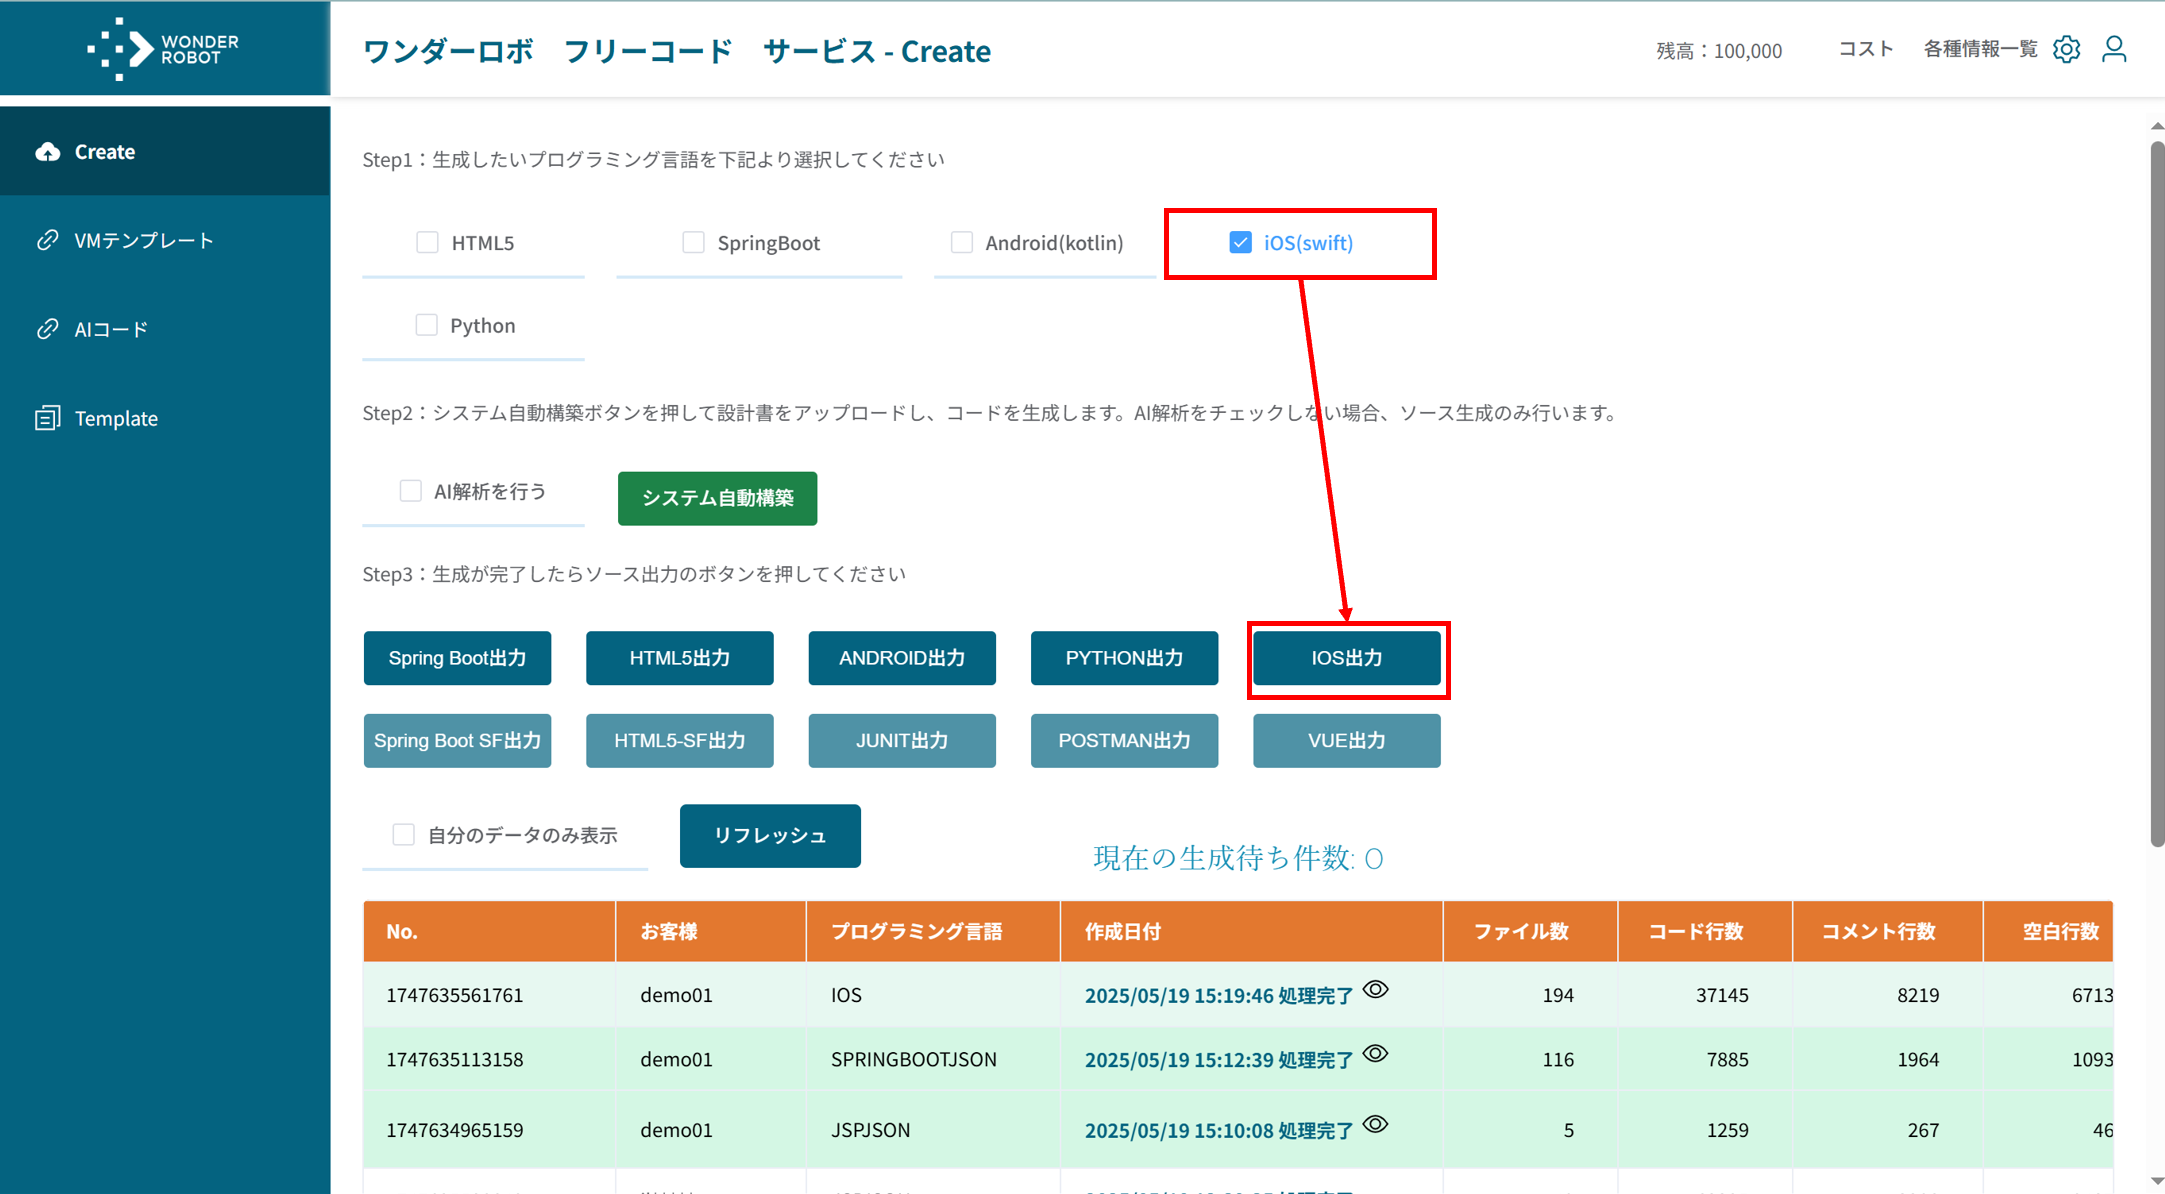Open the Create menu item

(x=165, y=151)
